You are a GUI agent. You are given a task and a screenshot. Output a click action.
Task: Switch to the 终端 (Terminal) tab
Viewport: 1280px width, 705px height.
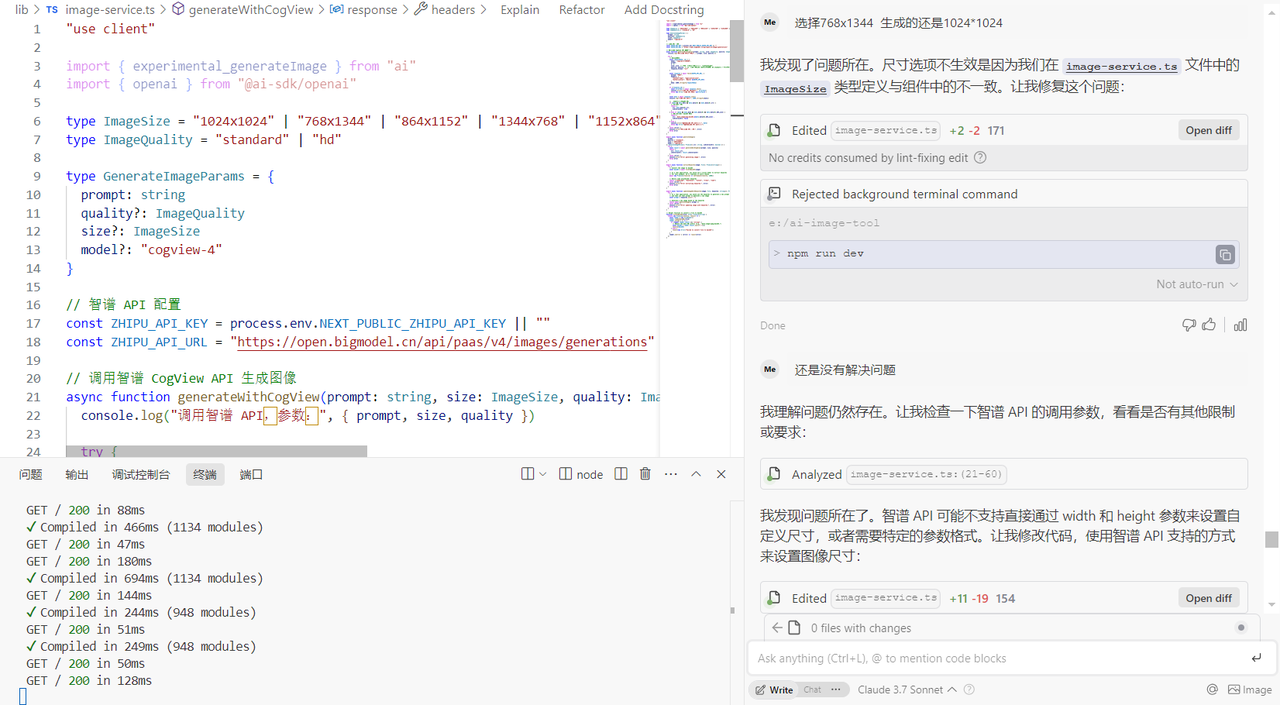[x=205, y=474]
